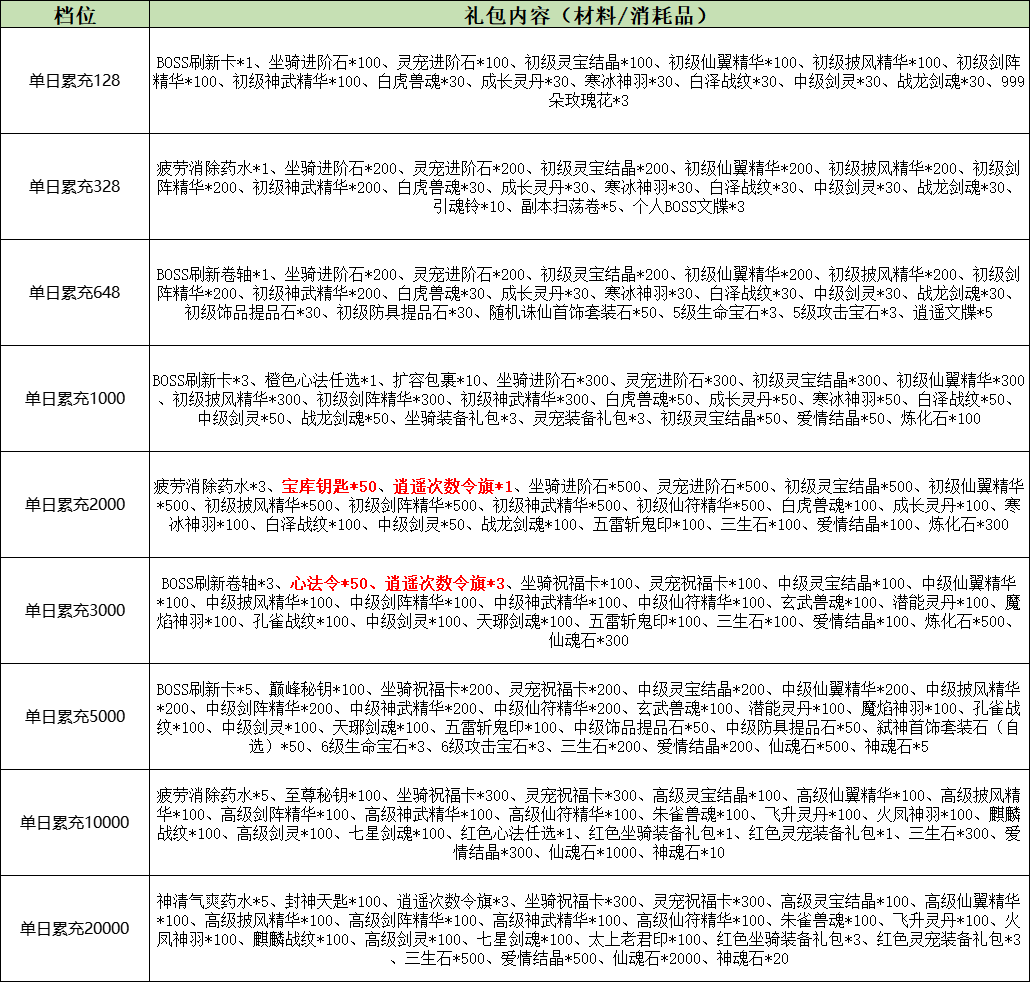Image resolution: width=1030 pixels, height=982 pixels.
Task: Select the 单日累充5000 tier cell
Action: pyautogui.click(x=75, y=717)
